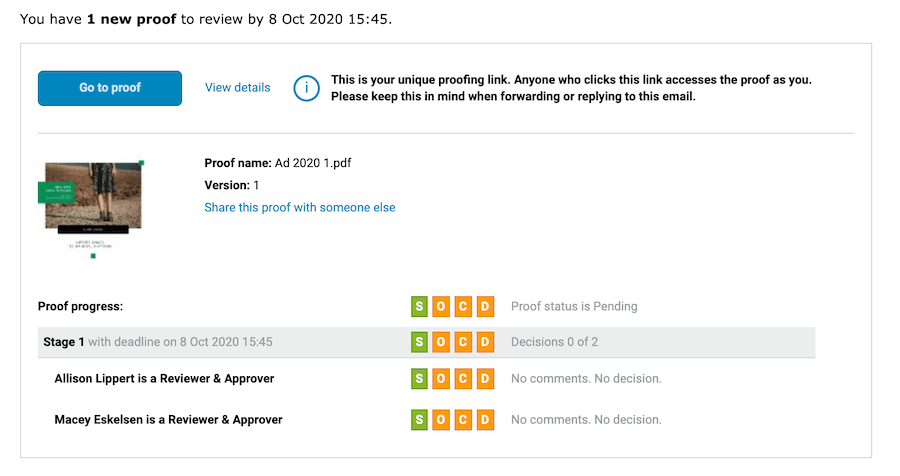The width and height of the screenshot is (900, 476).
Task: Click orange C icon in Stage 1 row
Action: [x=463, y=342]
